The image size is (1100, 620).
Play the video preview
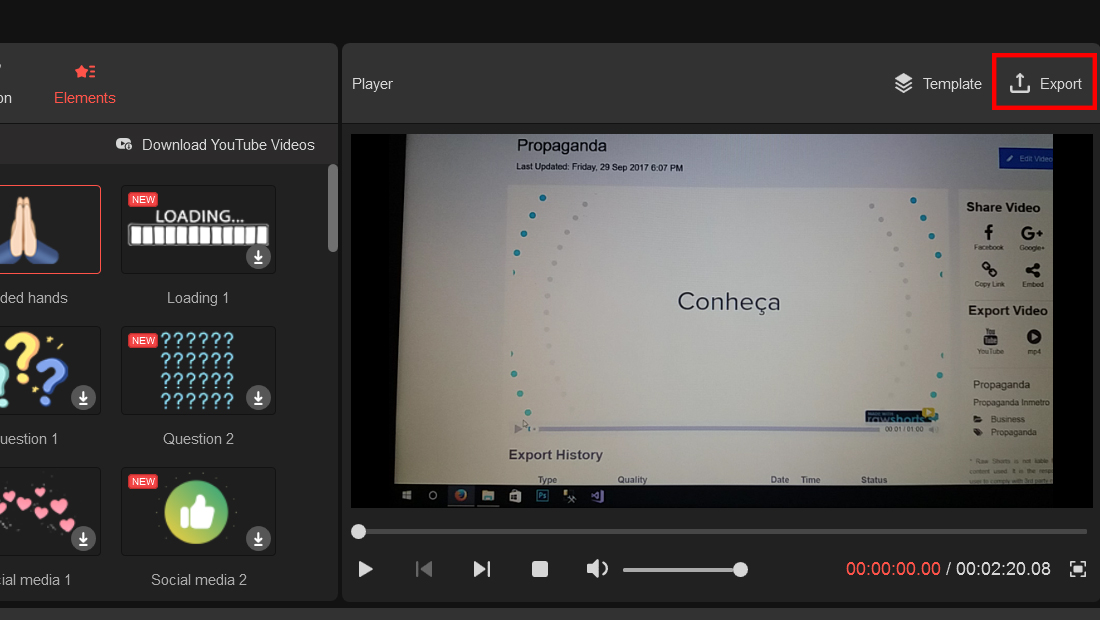click(x=365, y=569)
